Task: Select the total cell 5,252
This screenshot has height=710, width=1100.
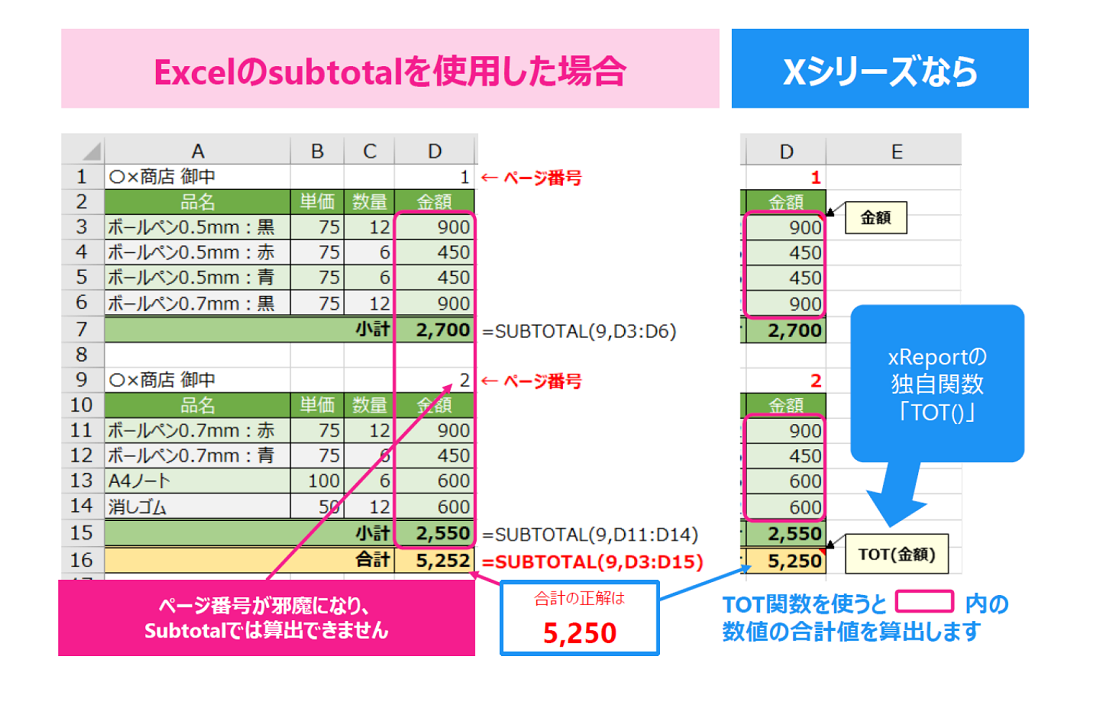Action: click(x=435, y=559)
